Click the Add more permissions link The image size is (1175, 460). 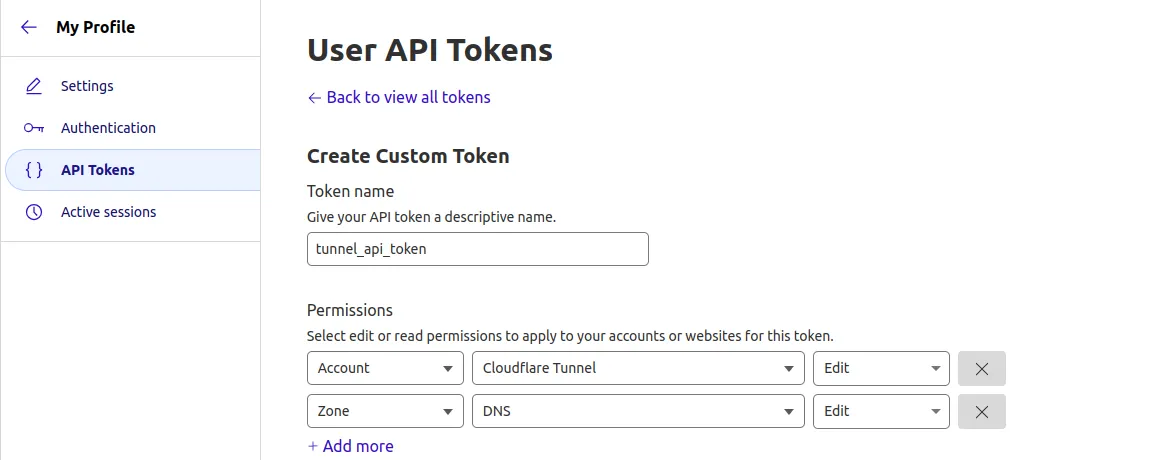click(x=350, y=446)
